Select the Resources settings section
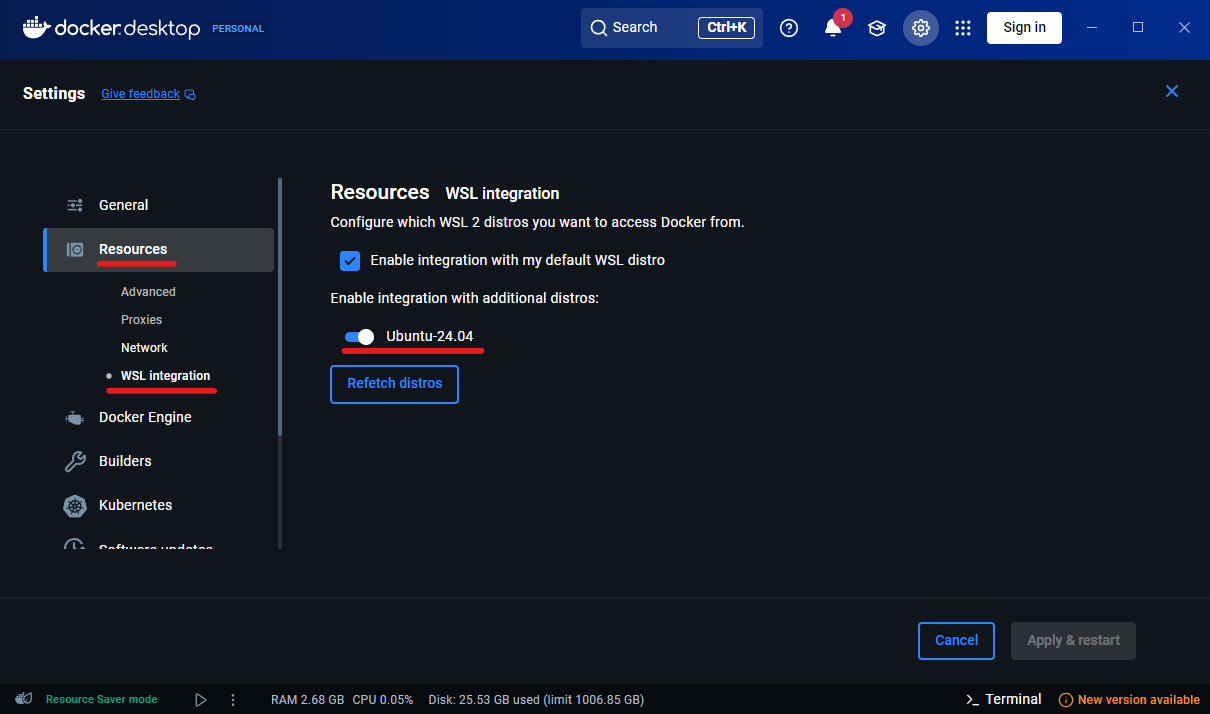Image resolution: width=1210 pixels, height=714 pixels. (158, 250)
